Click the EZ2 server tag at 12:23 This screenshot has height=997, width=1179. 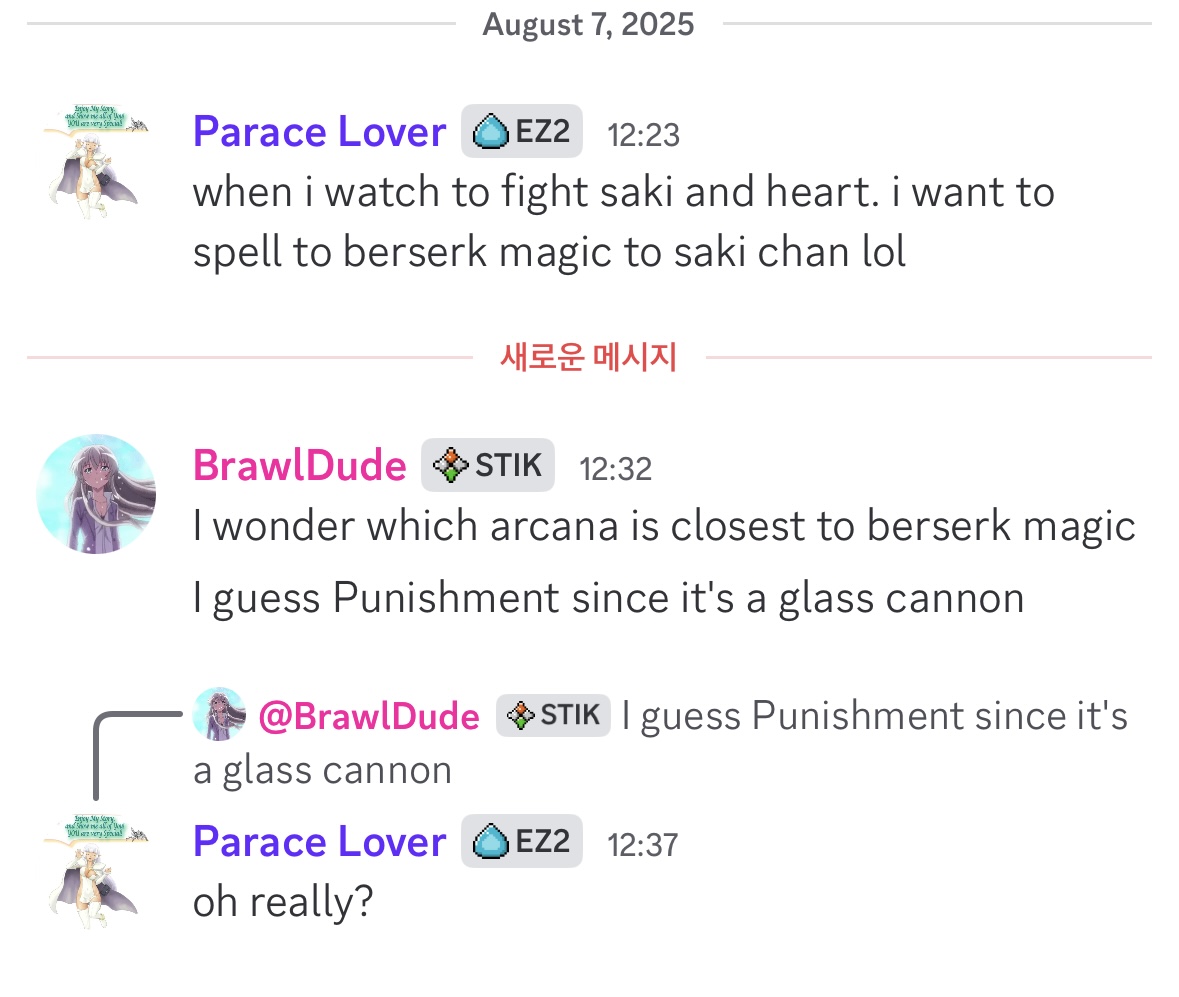522,131
